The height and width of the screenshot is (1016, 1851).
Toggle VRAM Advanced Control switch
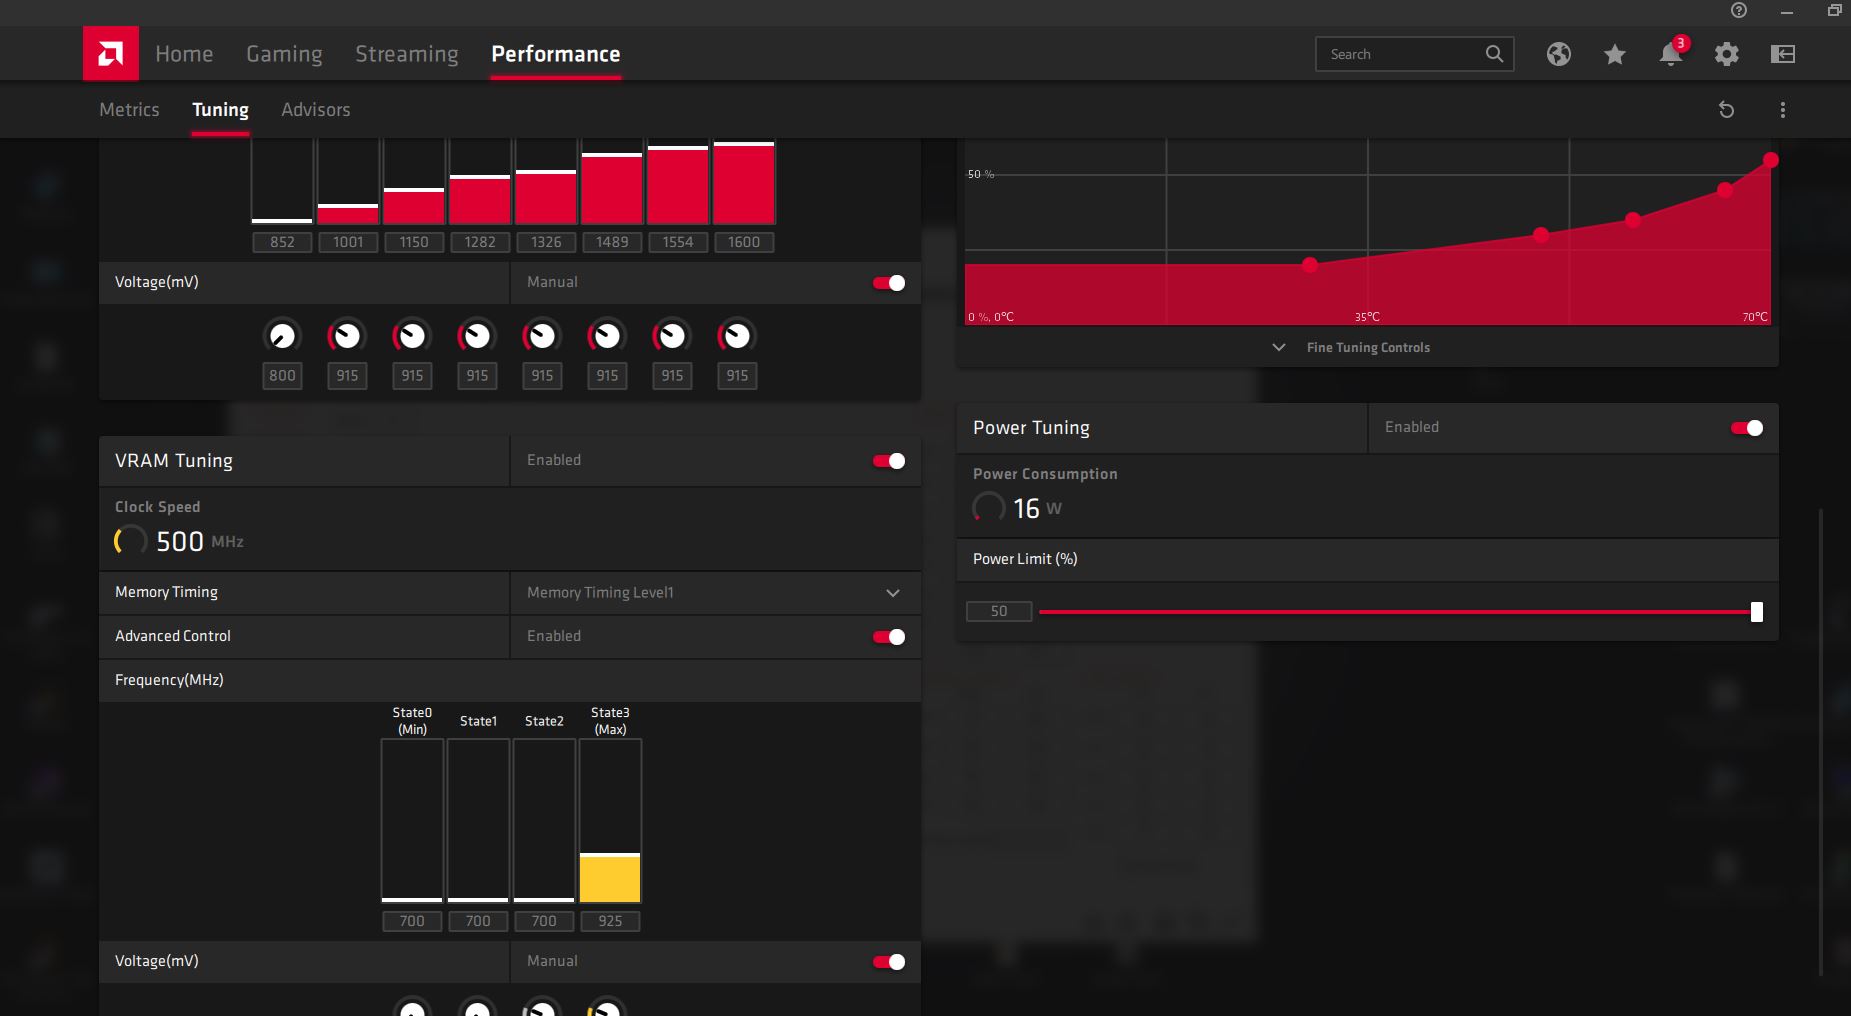click(x=889, y=637)
